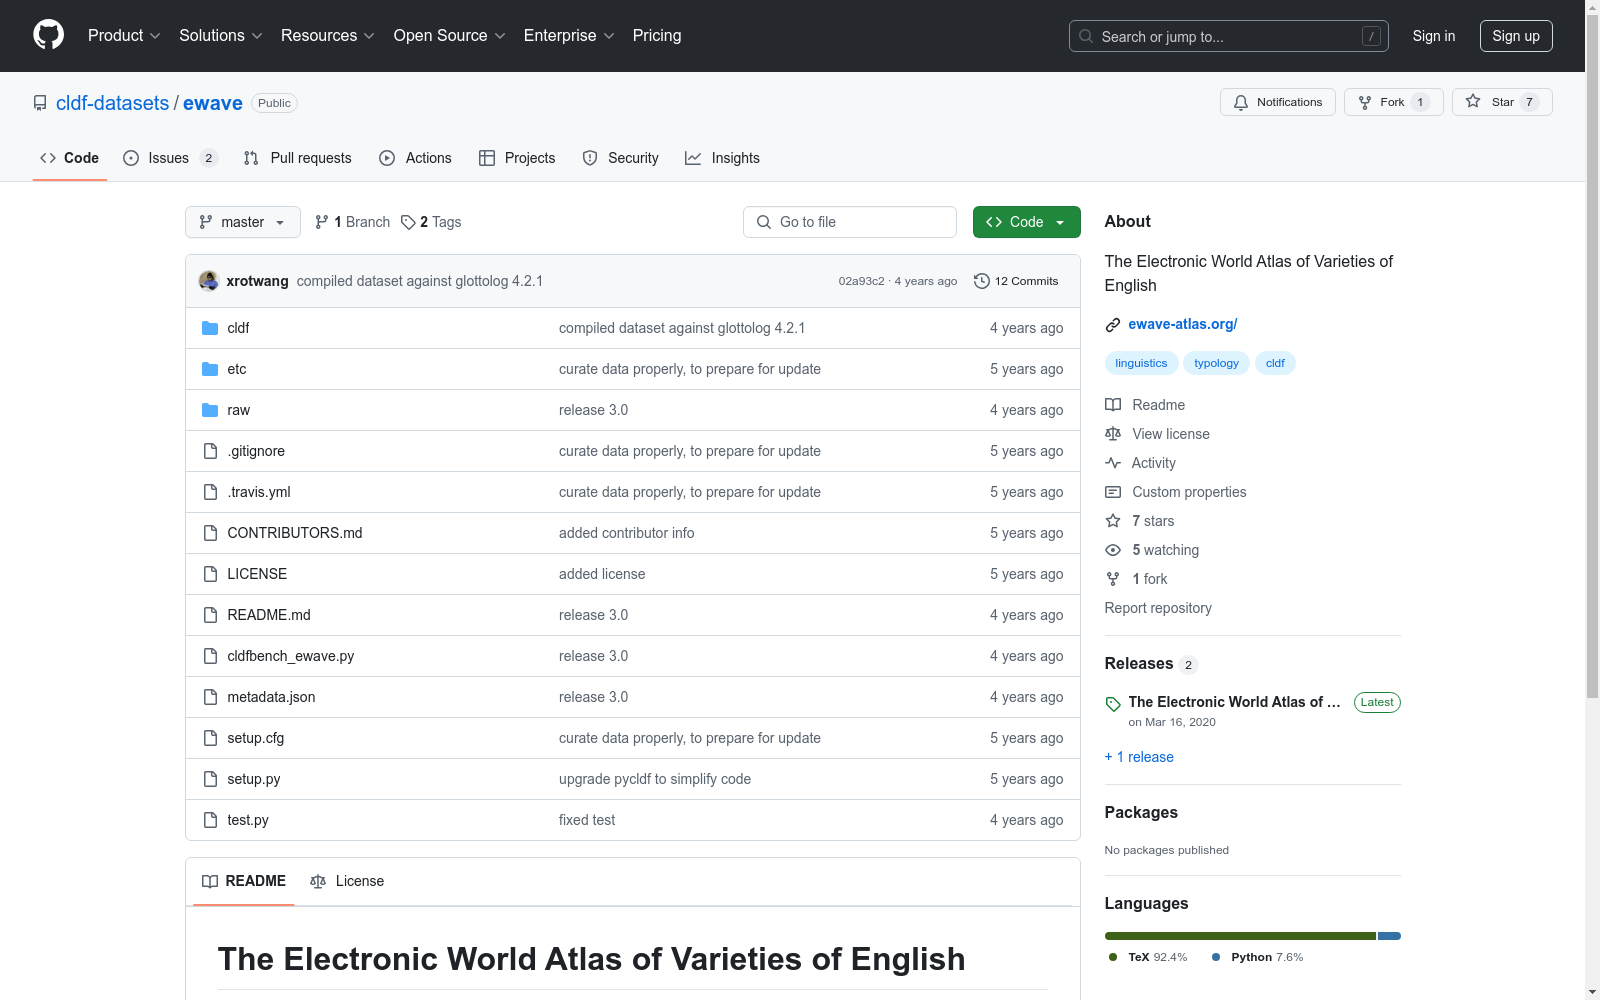Open the master branch selector
Screen dimensions: 1600x1000
tap(243, 222)
